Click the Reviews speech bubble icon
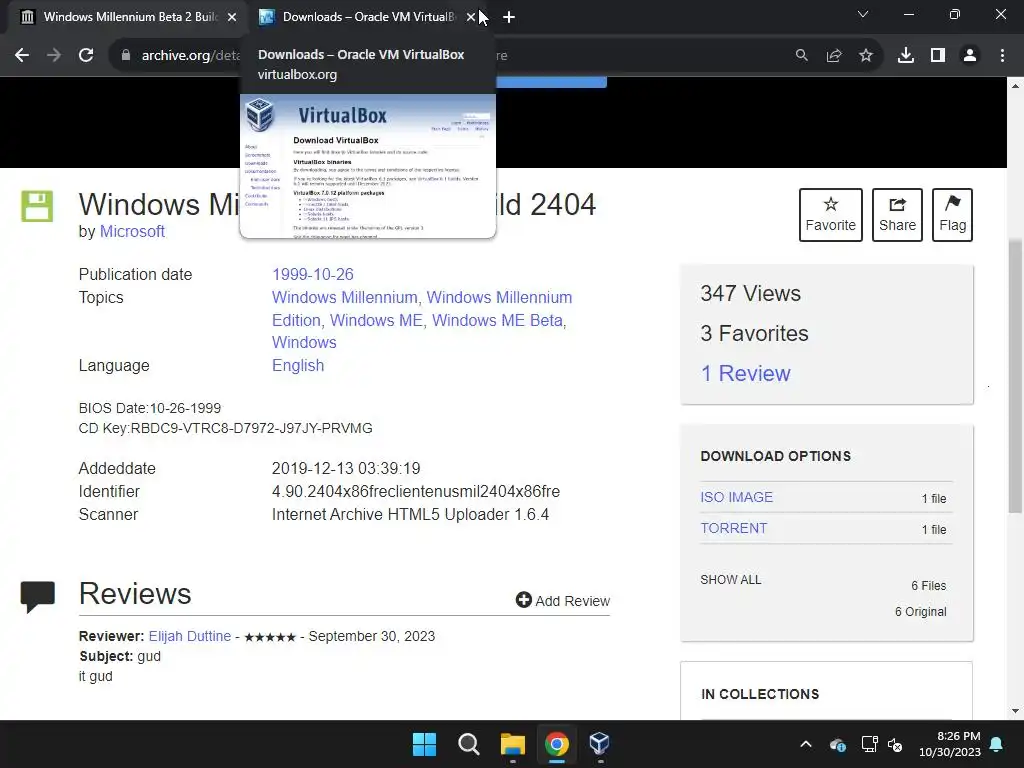This screenshot has width=1024, height=768. (x=38, y=597)
